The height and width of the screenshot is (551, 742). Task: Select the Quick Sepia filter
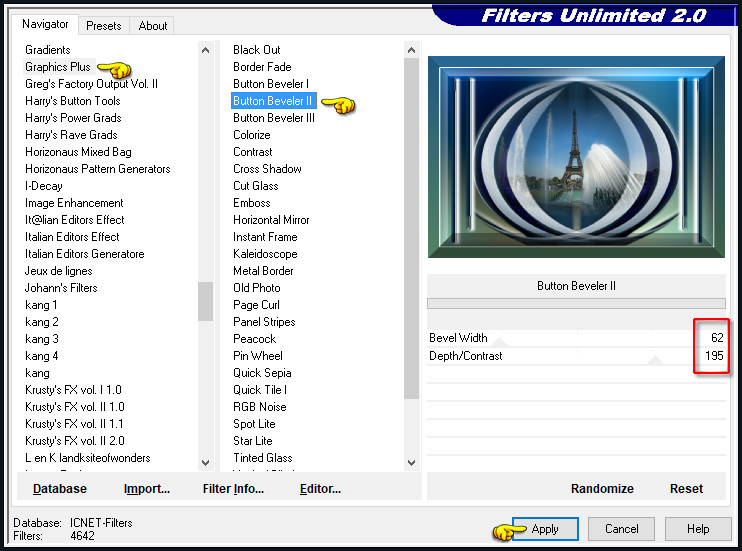click(x=262, y=373)
